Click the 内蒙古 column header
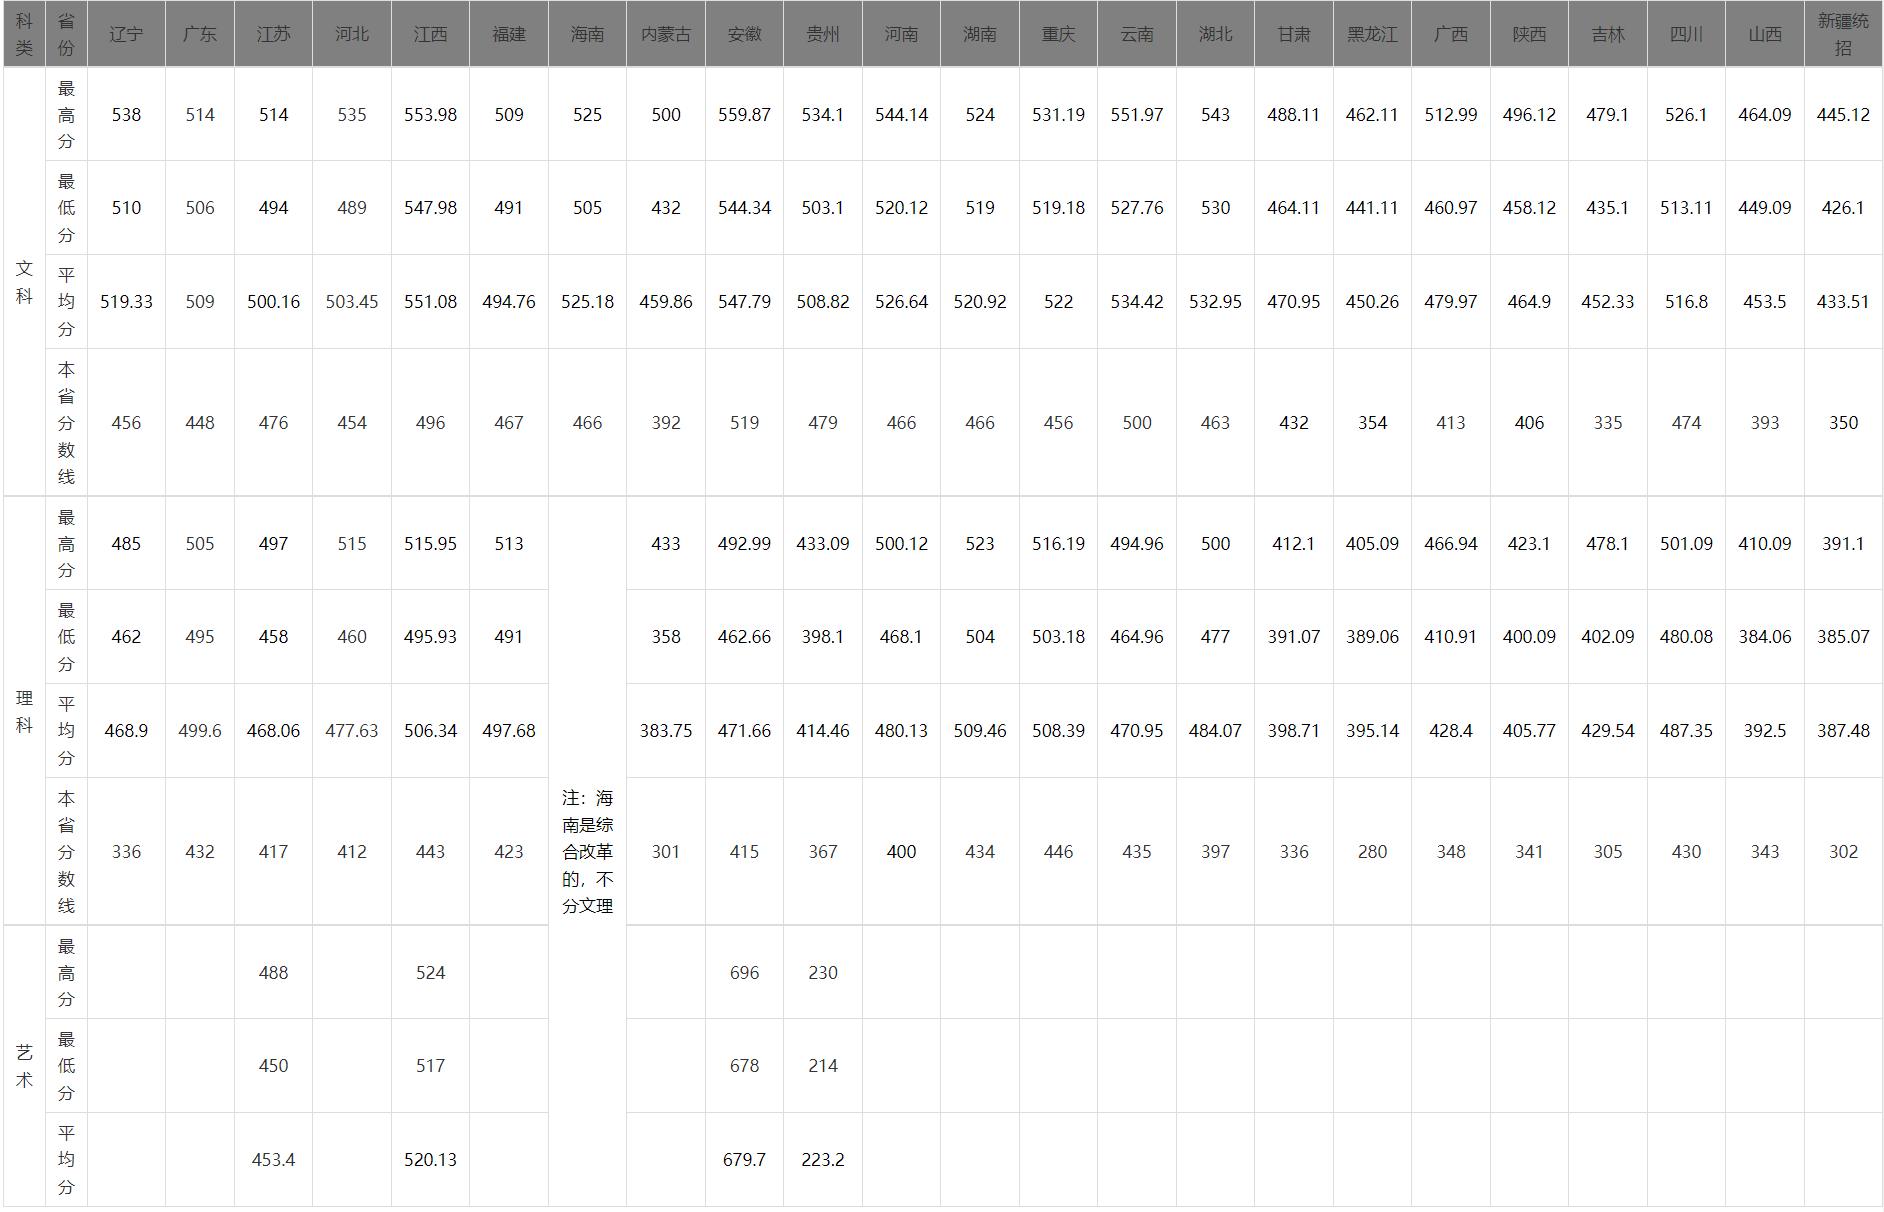The width and height of the screenshot is (1884, 1212). pos(666,34)
